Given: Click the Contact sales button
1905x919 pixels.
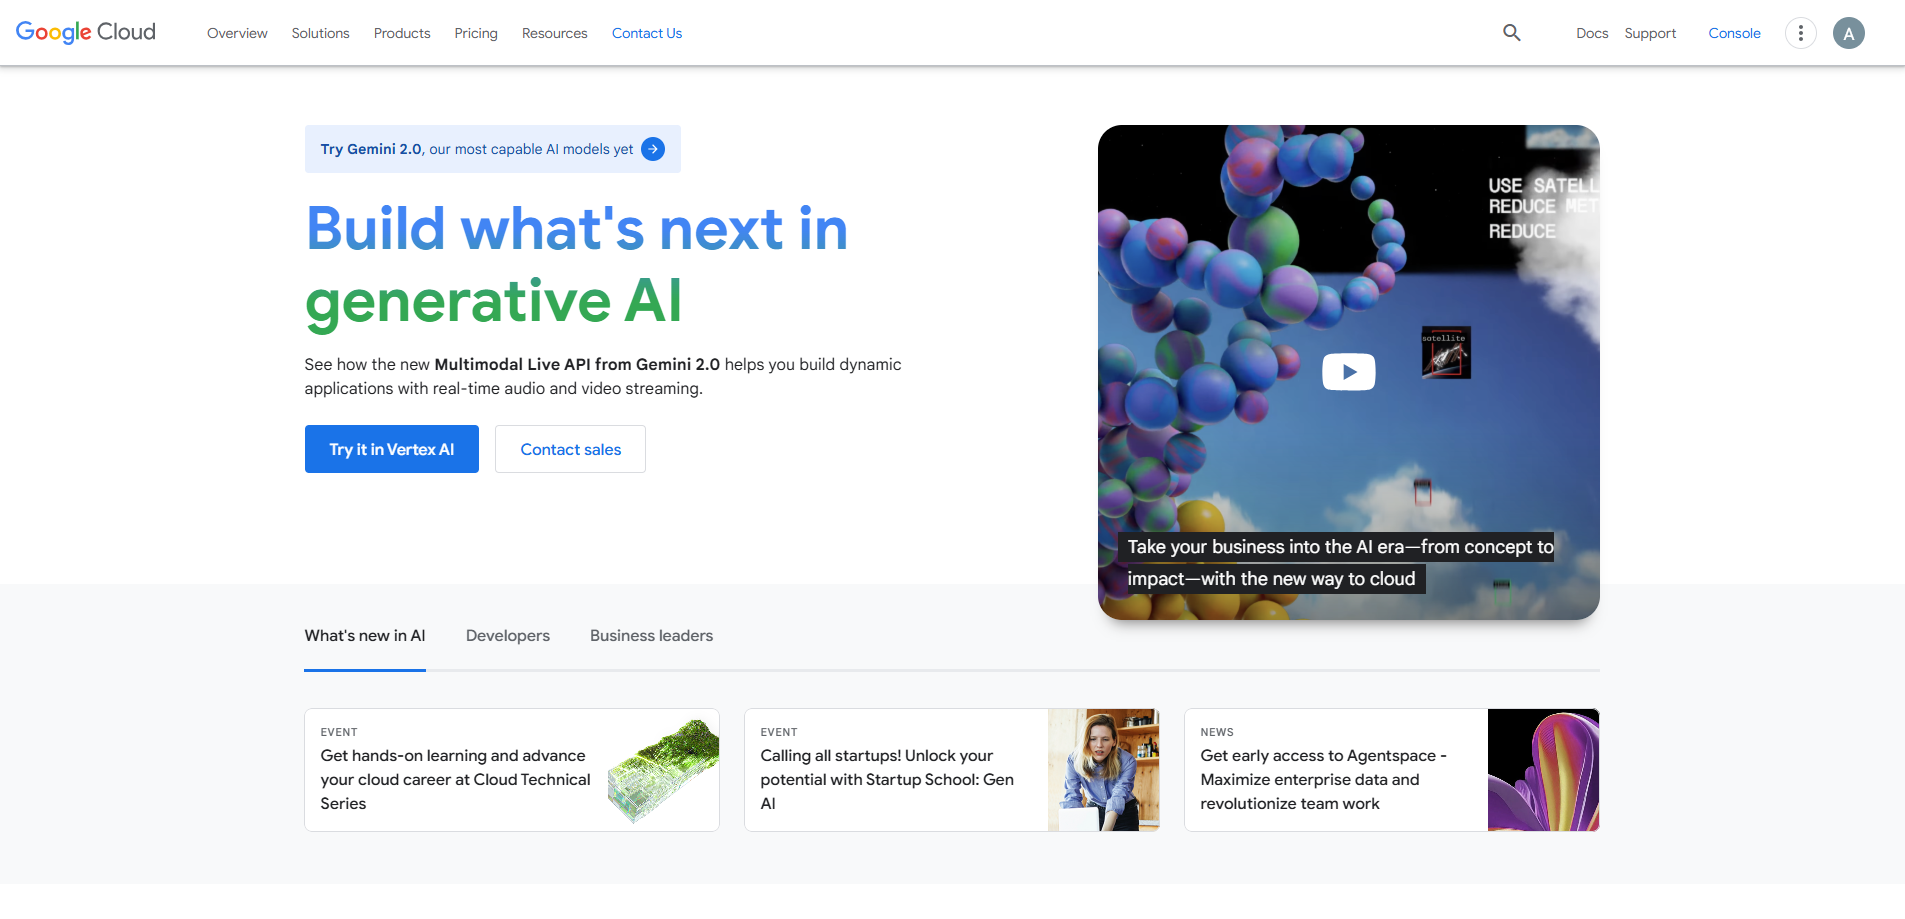Looking at the screenshot, I should coord(570,449).
